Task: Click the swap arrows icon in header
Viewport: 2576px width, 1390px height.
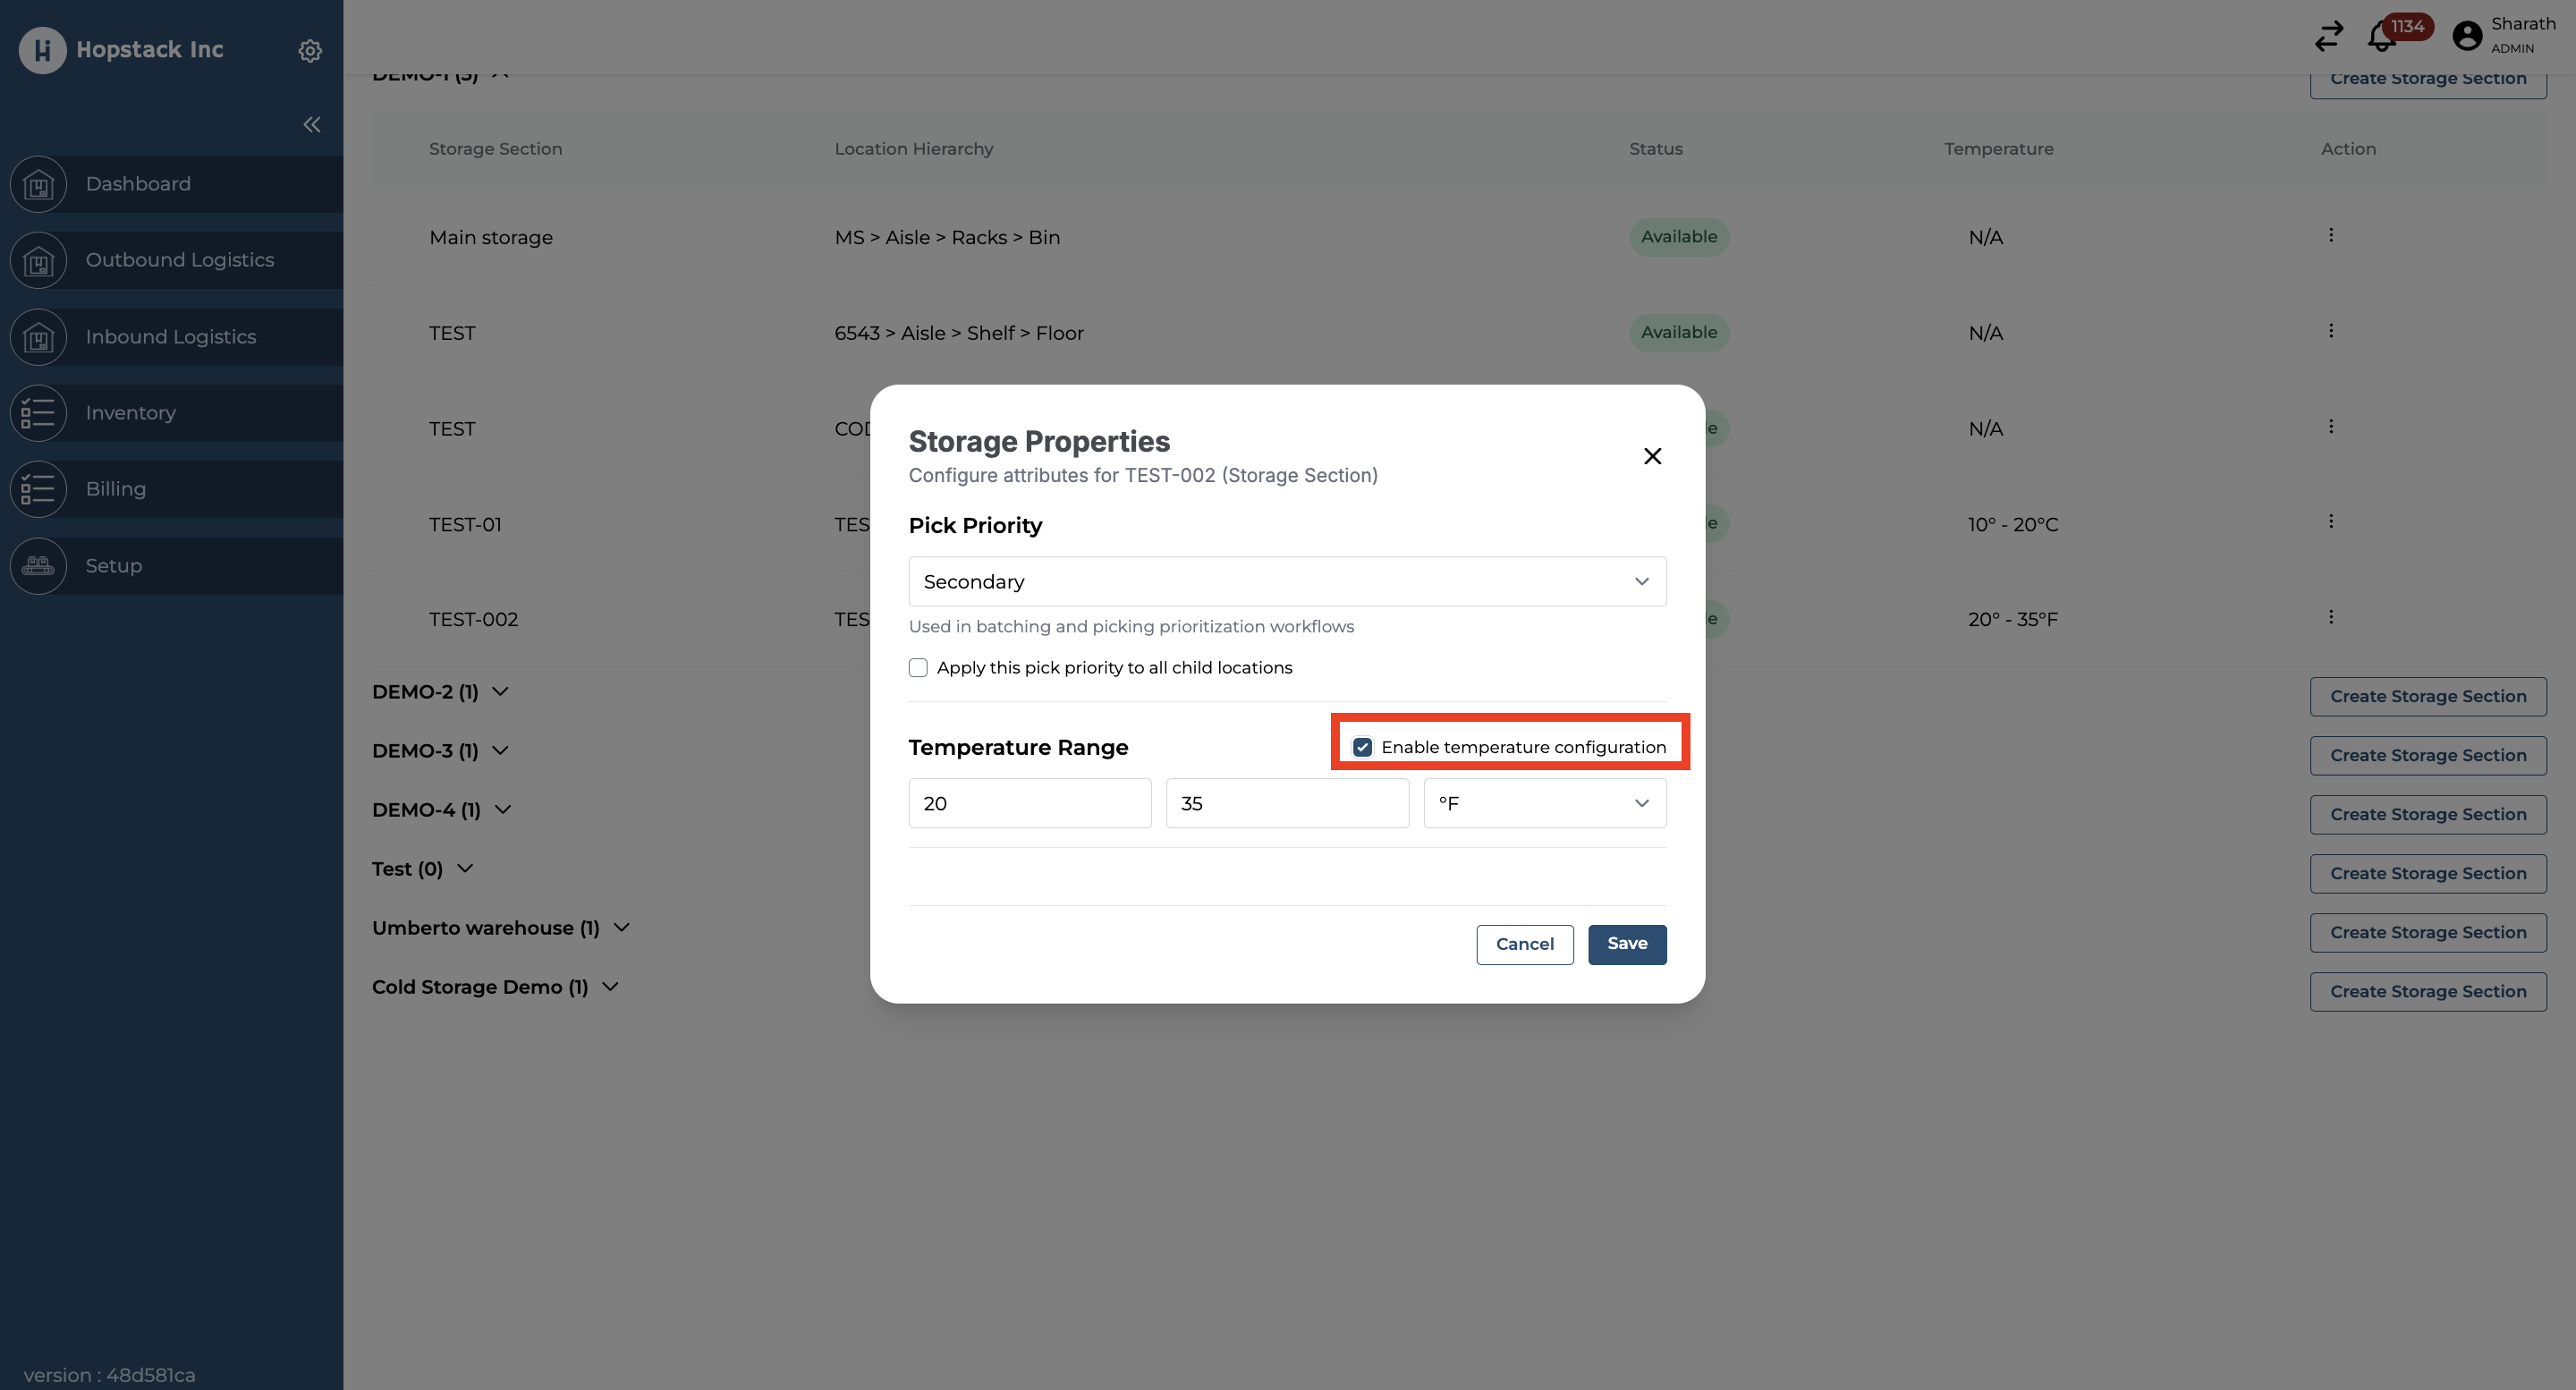Action: pos(2329,36)
